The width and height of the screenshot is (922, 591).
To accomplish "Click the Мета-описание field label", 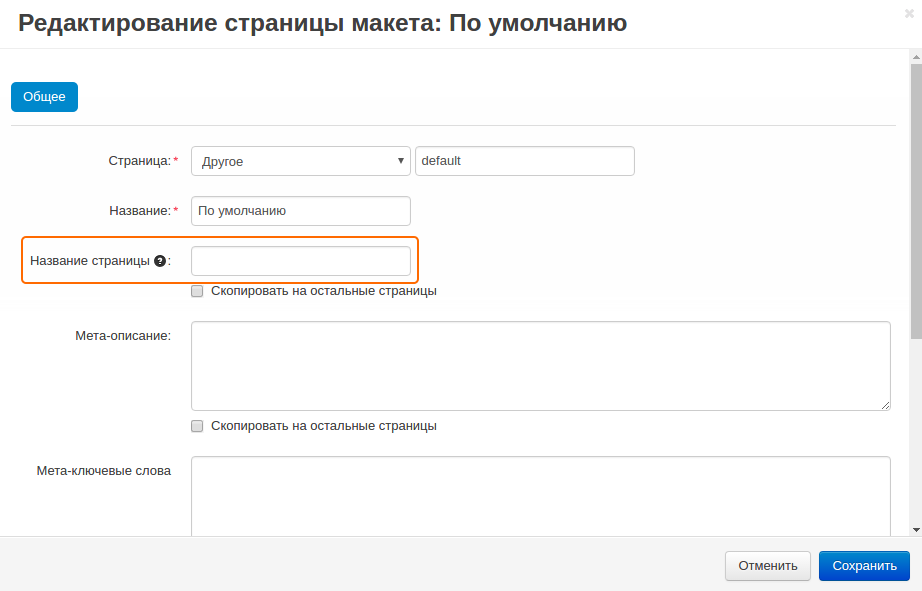I will [122, 335].
